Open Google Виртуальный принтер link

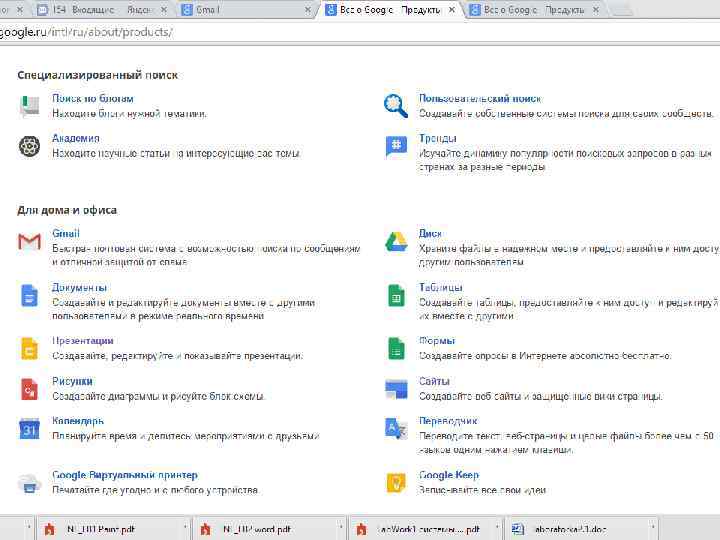pyautogui.click(x=125, y=475)
